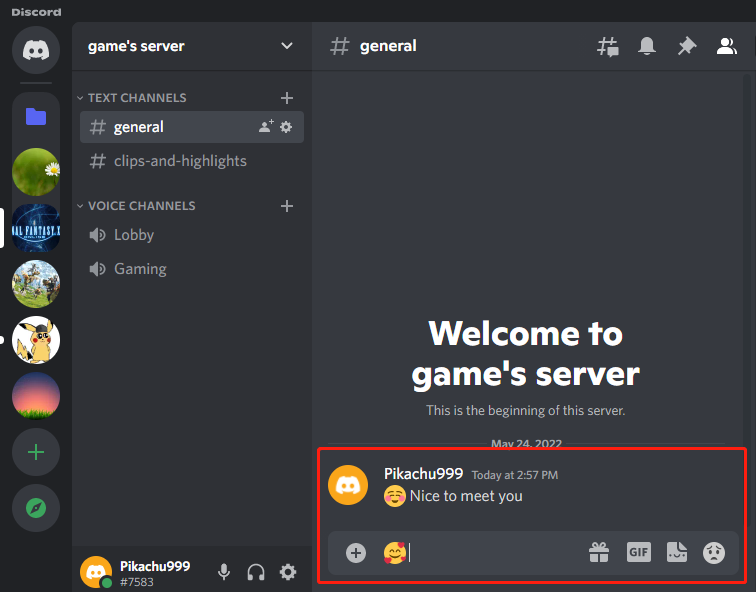Expand game's server dropdown menu
The width and height of the screenshot is (756, 592).
[x=287, y=46]
